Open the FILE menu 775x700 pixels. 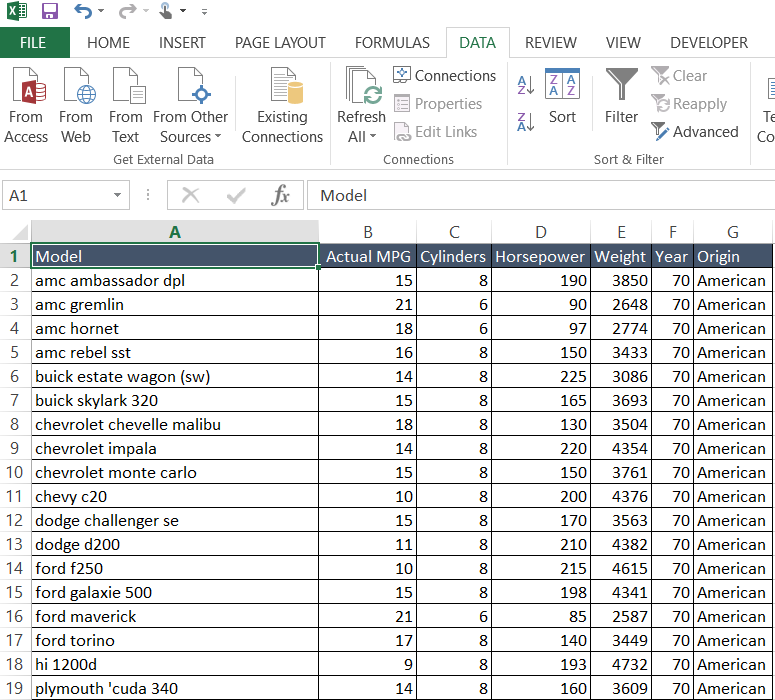33,43
